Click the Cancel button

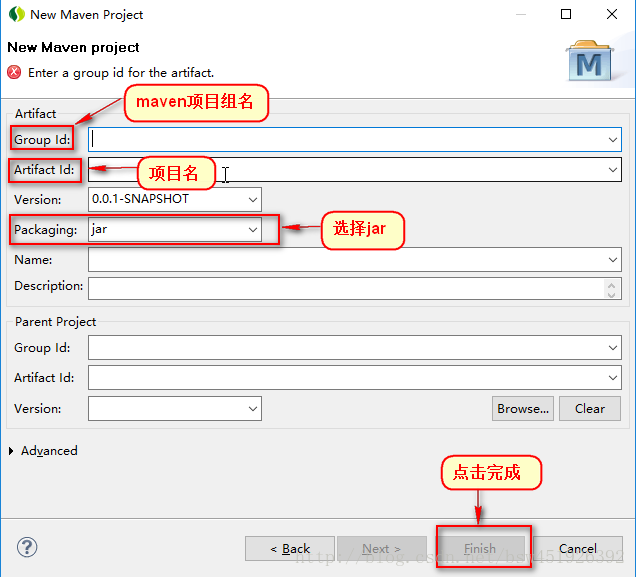point(578,549)
